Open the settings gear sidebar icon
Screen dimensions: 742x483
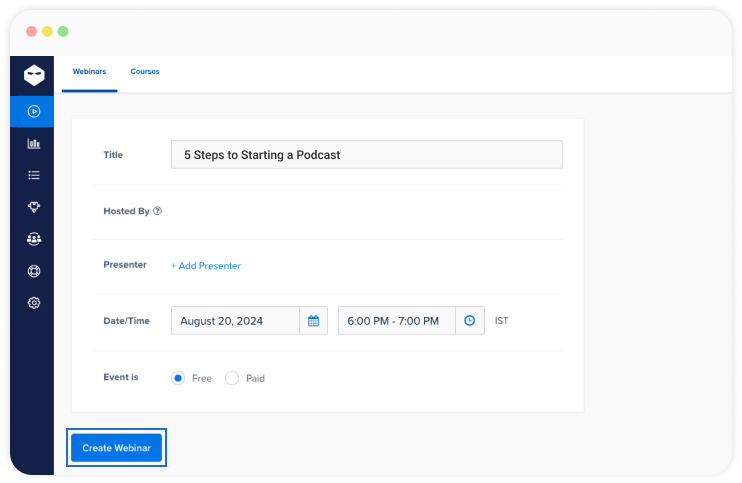point(34,303)
